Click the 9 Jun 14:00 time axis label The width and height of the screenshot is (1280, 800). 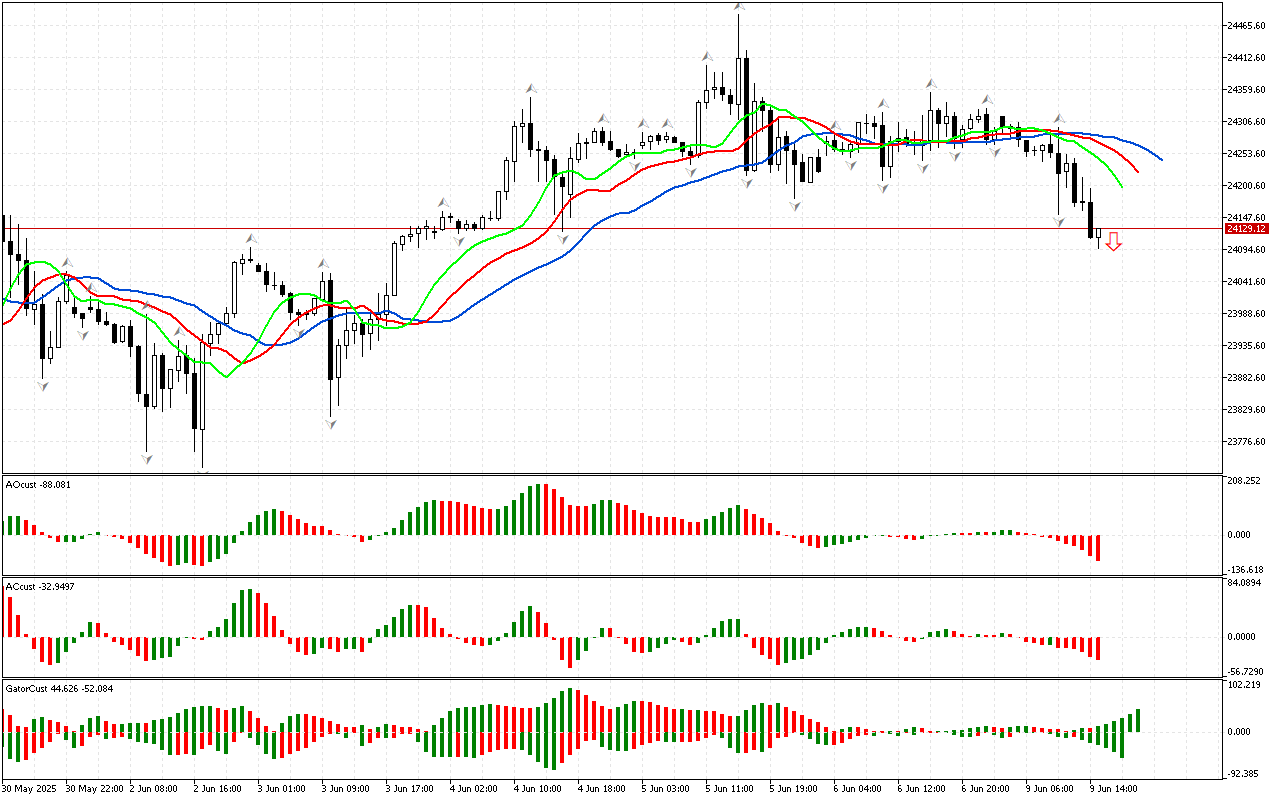[x=1113, y=788]
